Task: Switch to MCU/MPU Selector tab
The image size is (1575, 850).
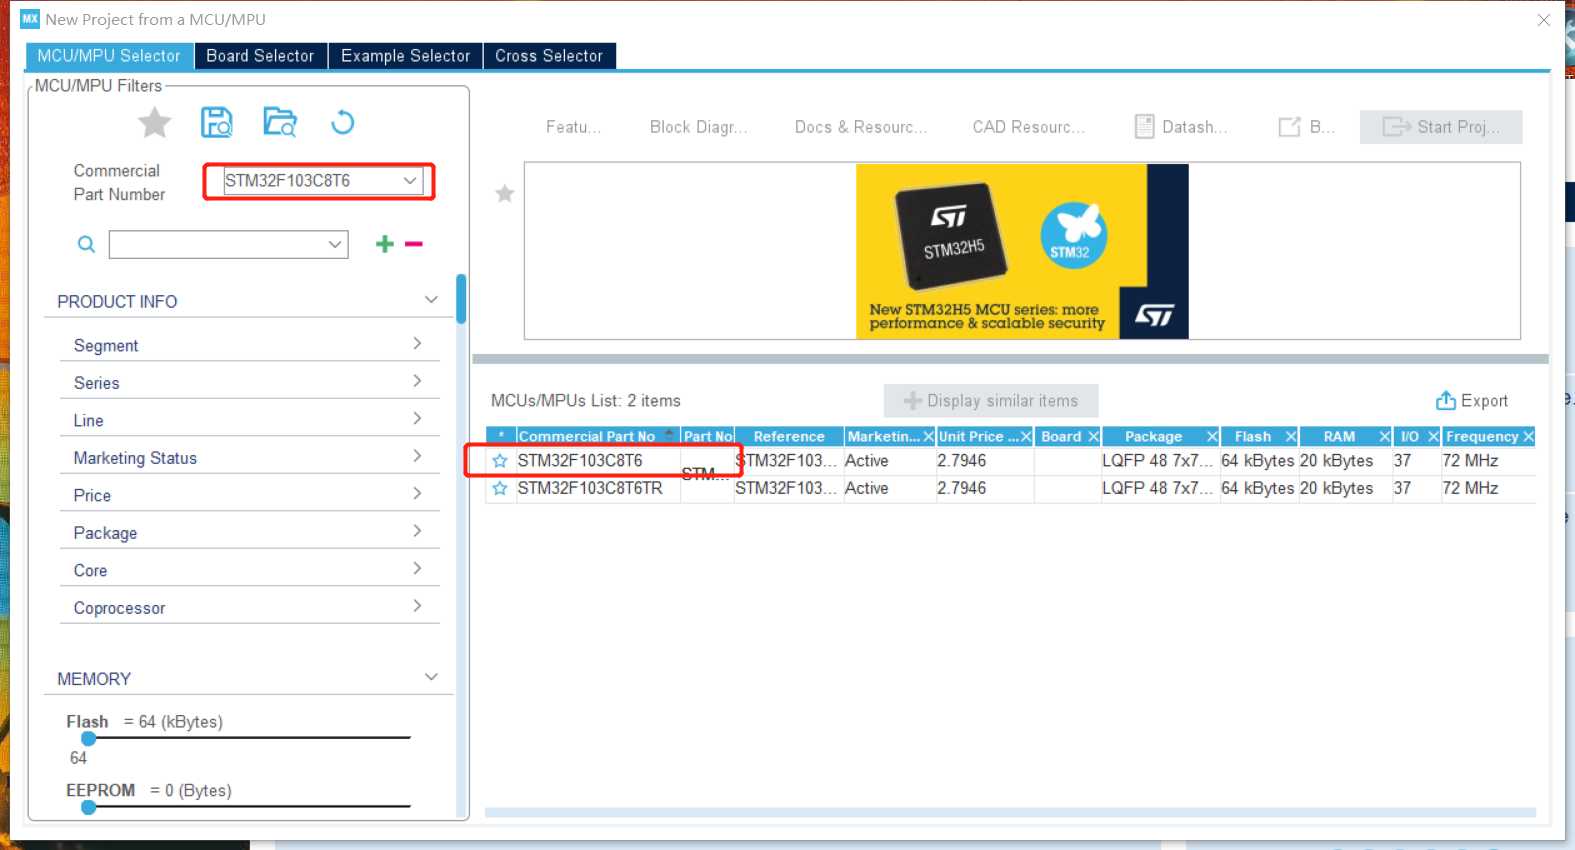Action: (x=109, y=56)
